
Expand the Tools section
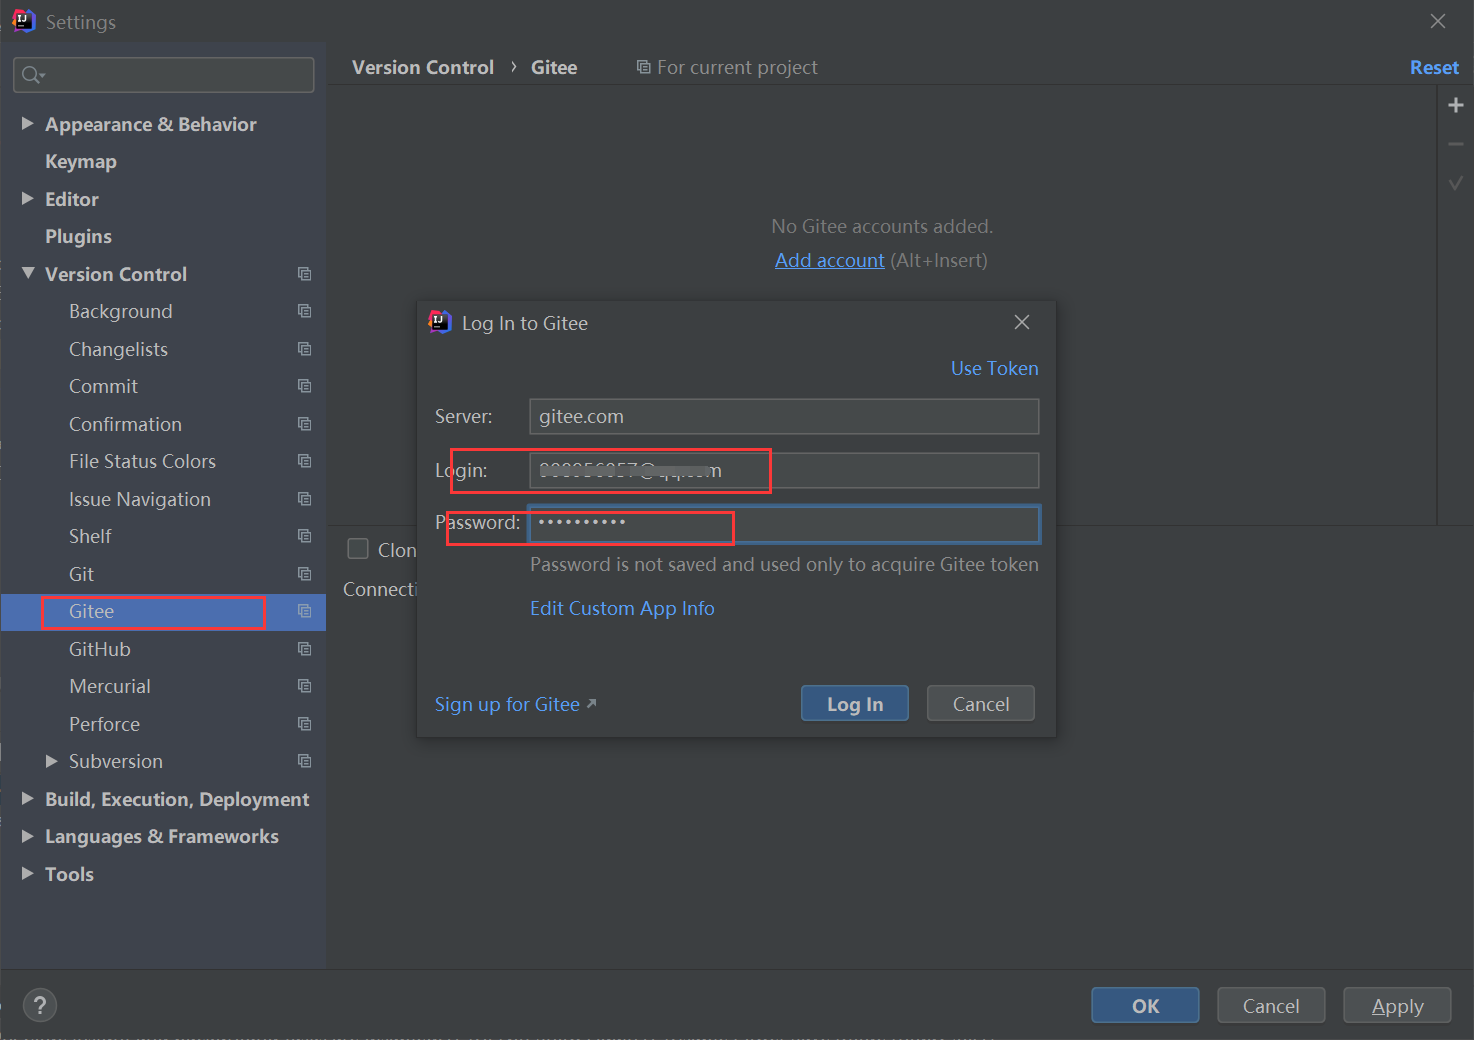tap(28, 873)
